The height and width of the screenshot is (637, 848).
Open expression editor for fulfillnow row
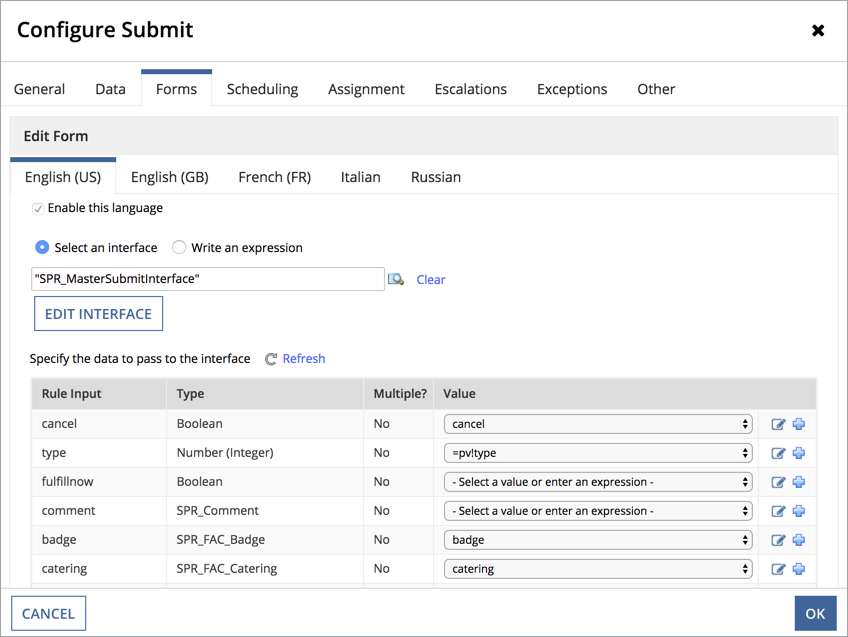tap(778, 482)
